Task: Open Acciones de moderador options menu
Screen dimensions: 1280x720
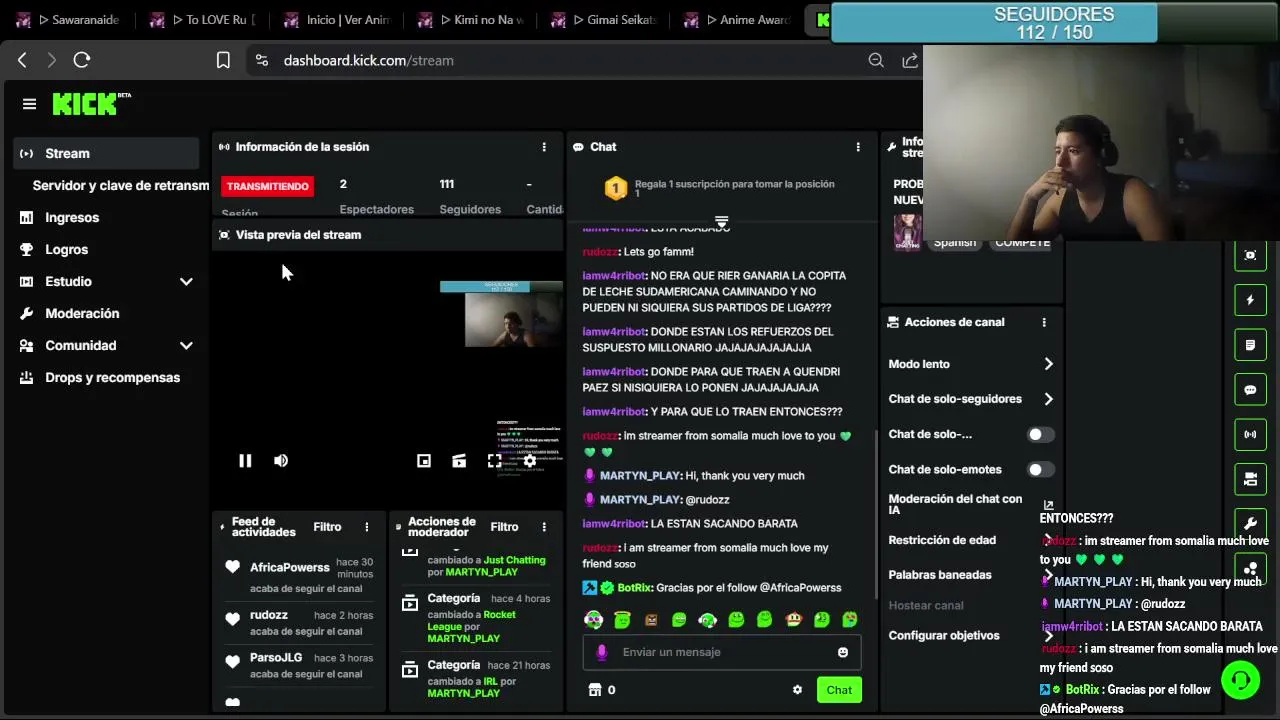Action: (x=544, y=527)
